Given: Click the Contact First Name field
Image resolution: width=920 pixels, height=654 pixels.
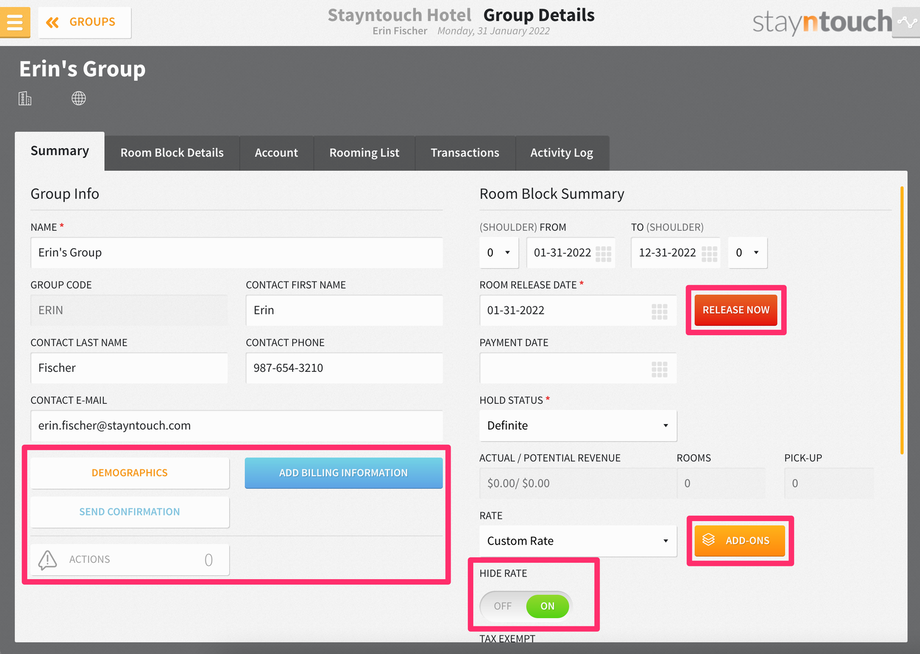Looking at the screenshot, I should [344, 310].
